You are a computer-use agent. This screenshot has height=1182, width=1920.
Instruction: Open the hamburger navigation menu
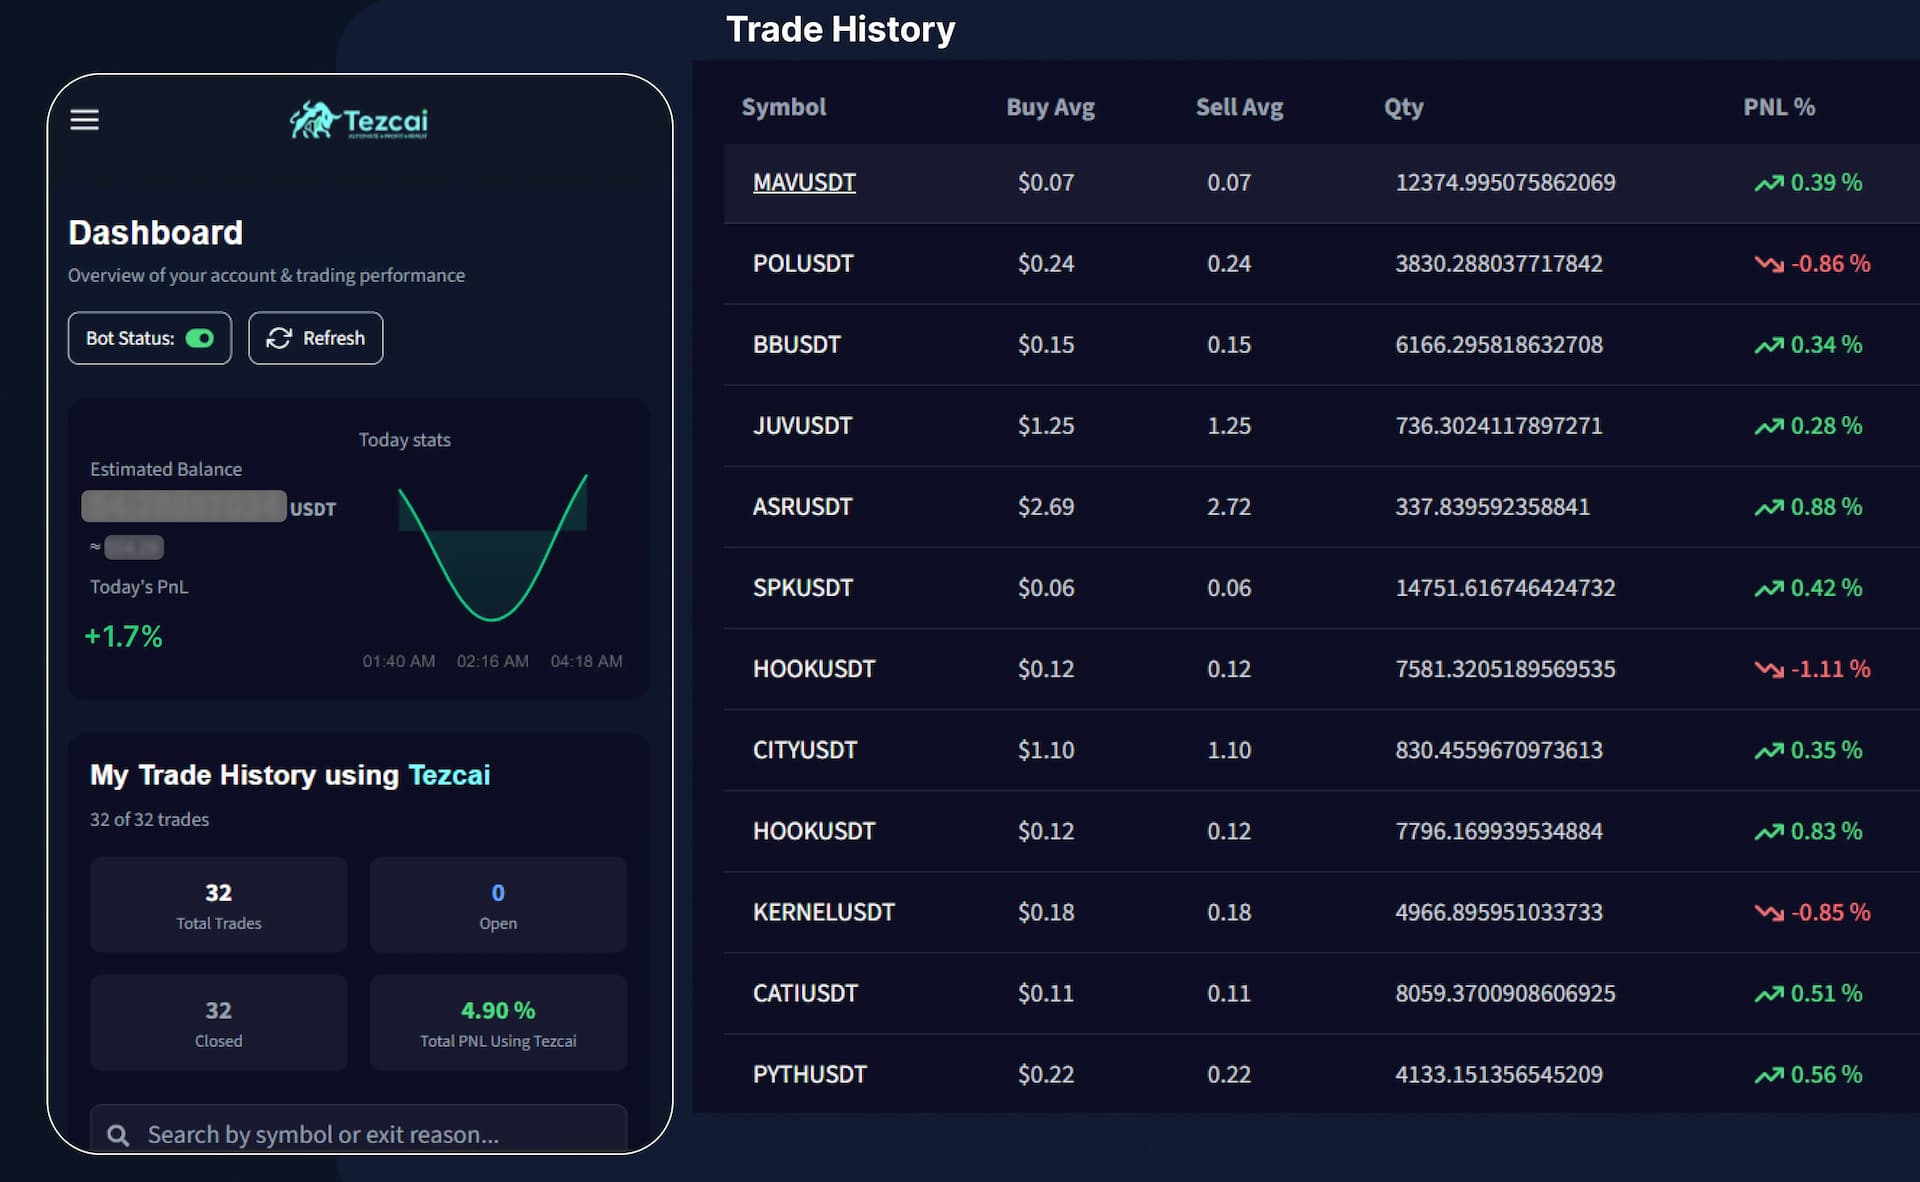point(84,120)
